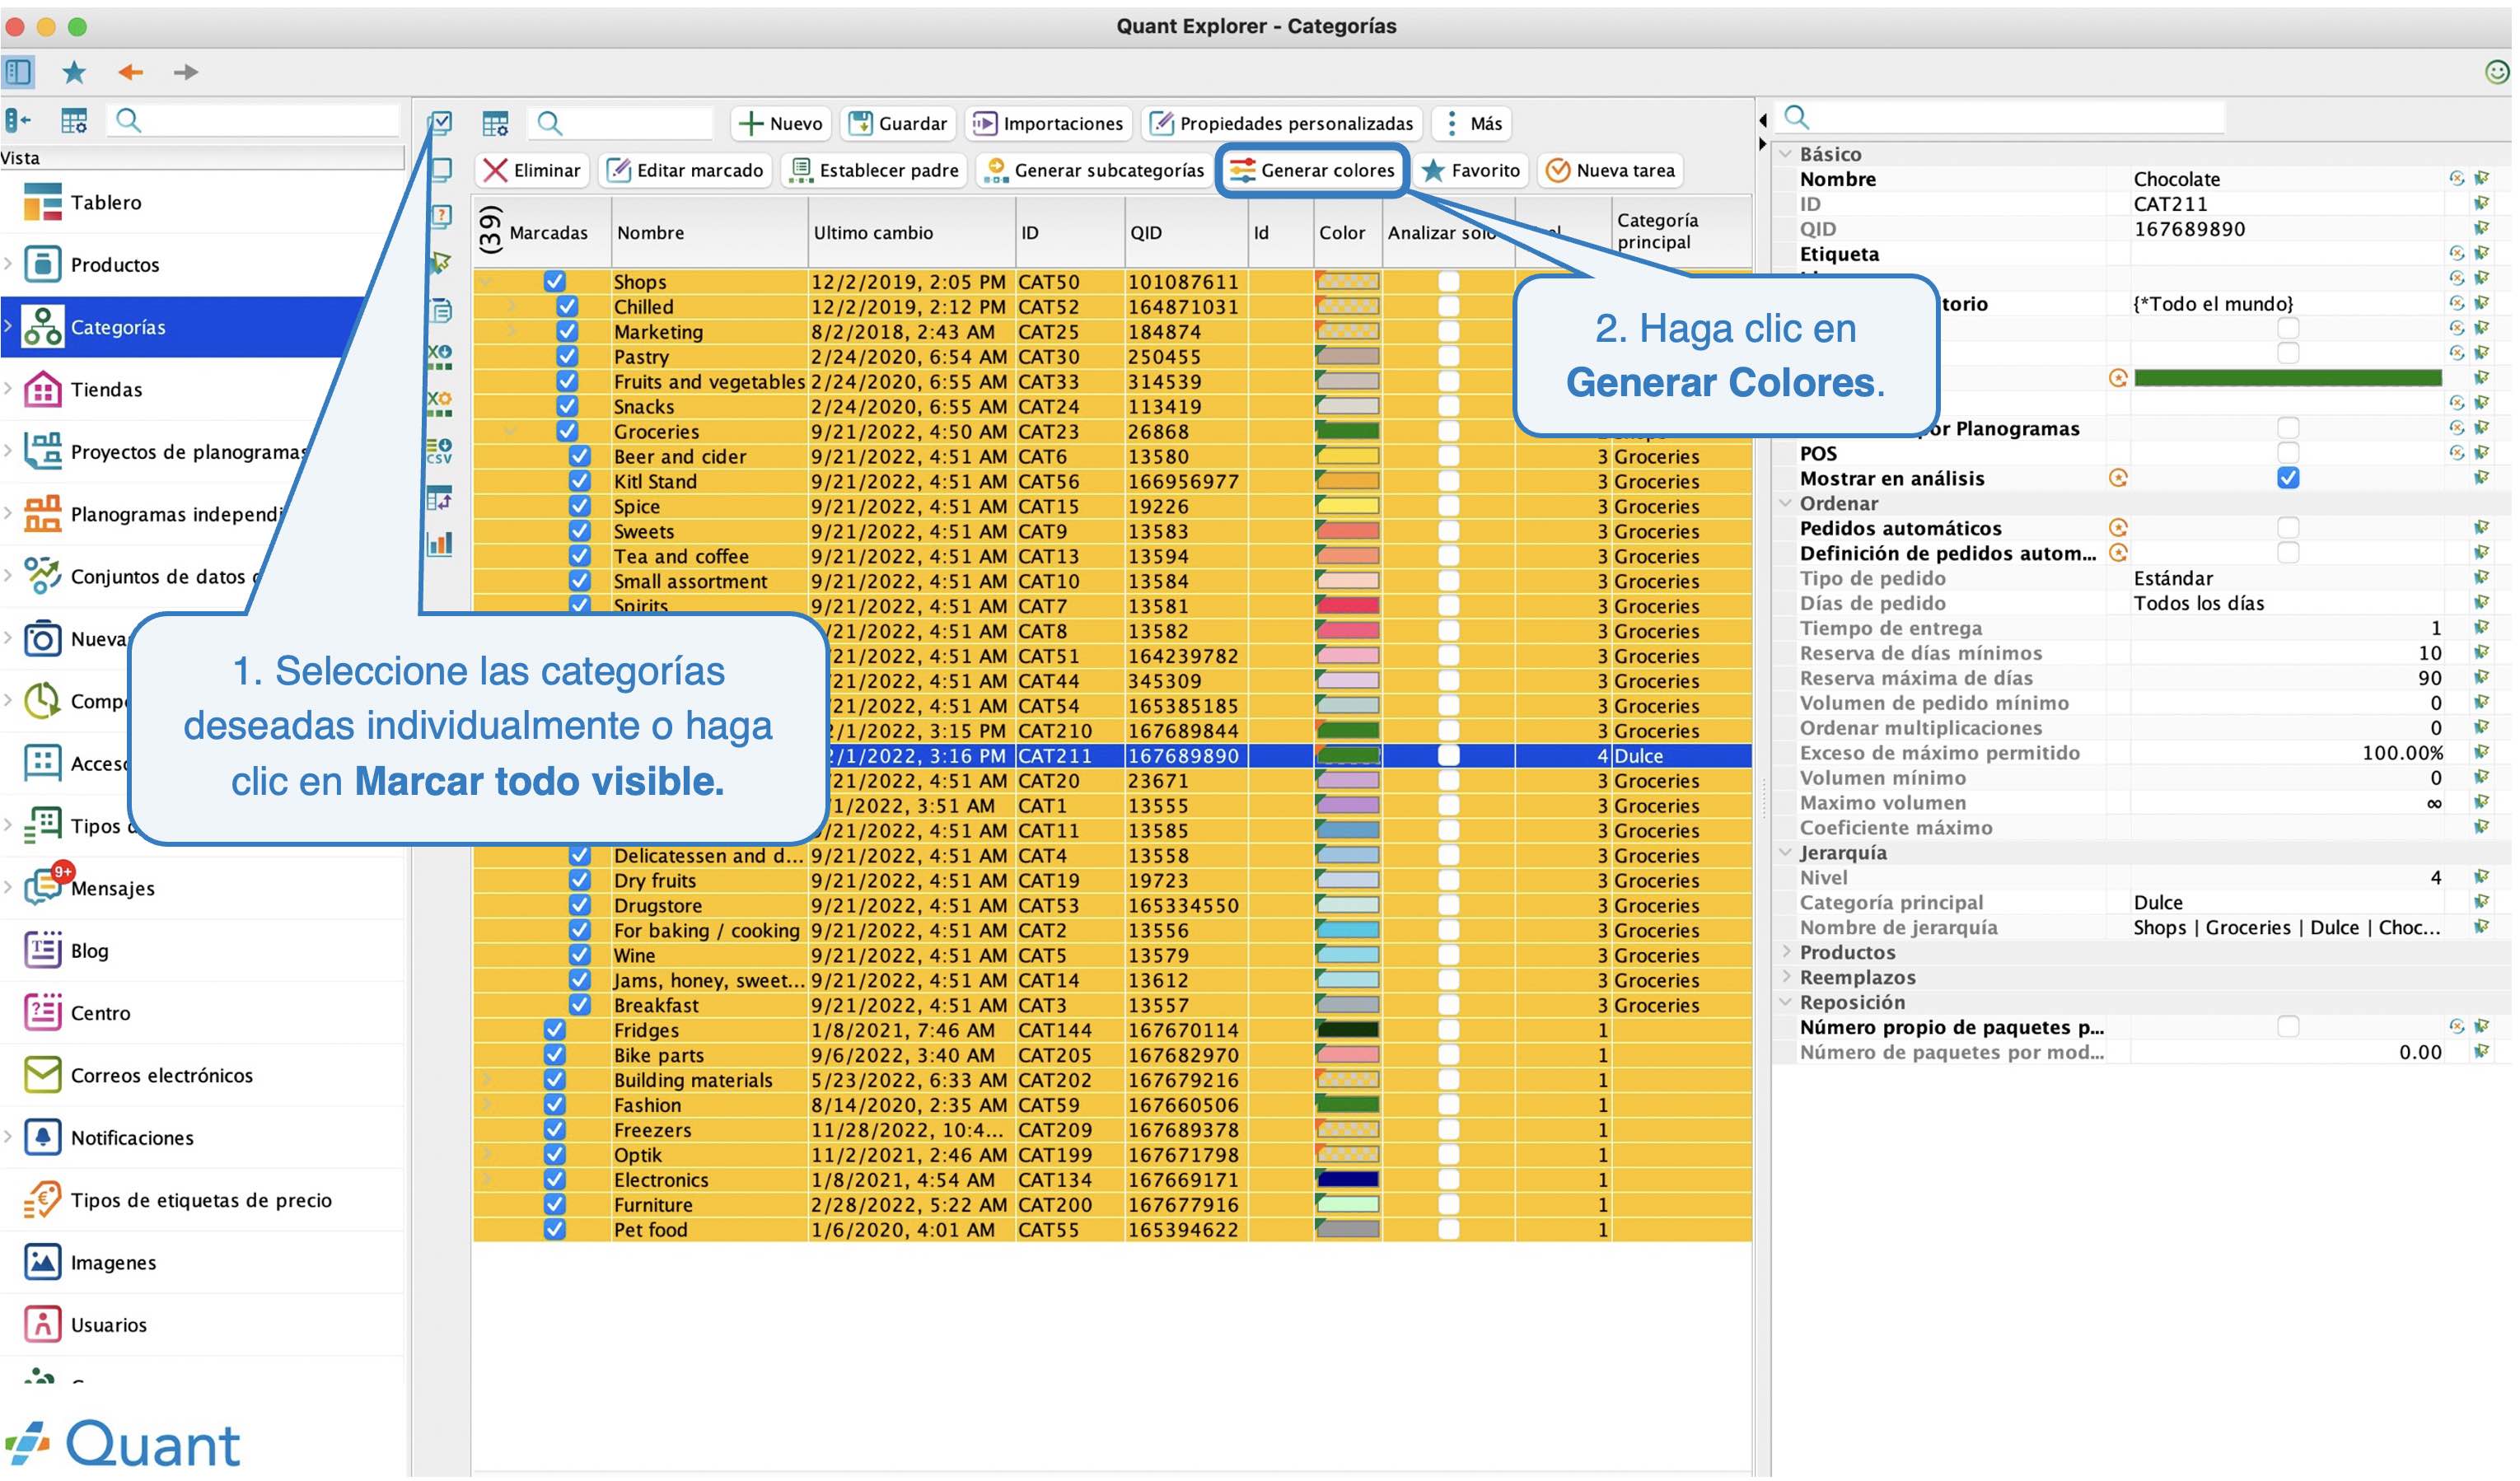This screenshot has width=2520, height=1481.
Task: Uncheck the Marcadas checkbox for Pet food row
Action: [x=555, y=1229]
